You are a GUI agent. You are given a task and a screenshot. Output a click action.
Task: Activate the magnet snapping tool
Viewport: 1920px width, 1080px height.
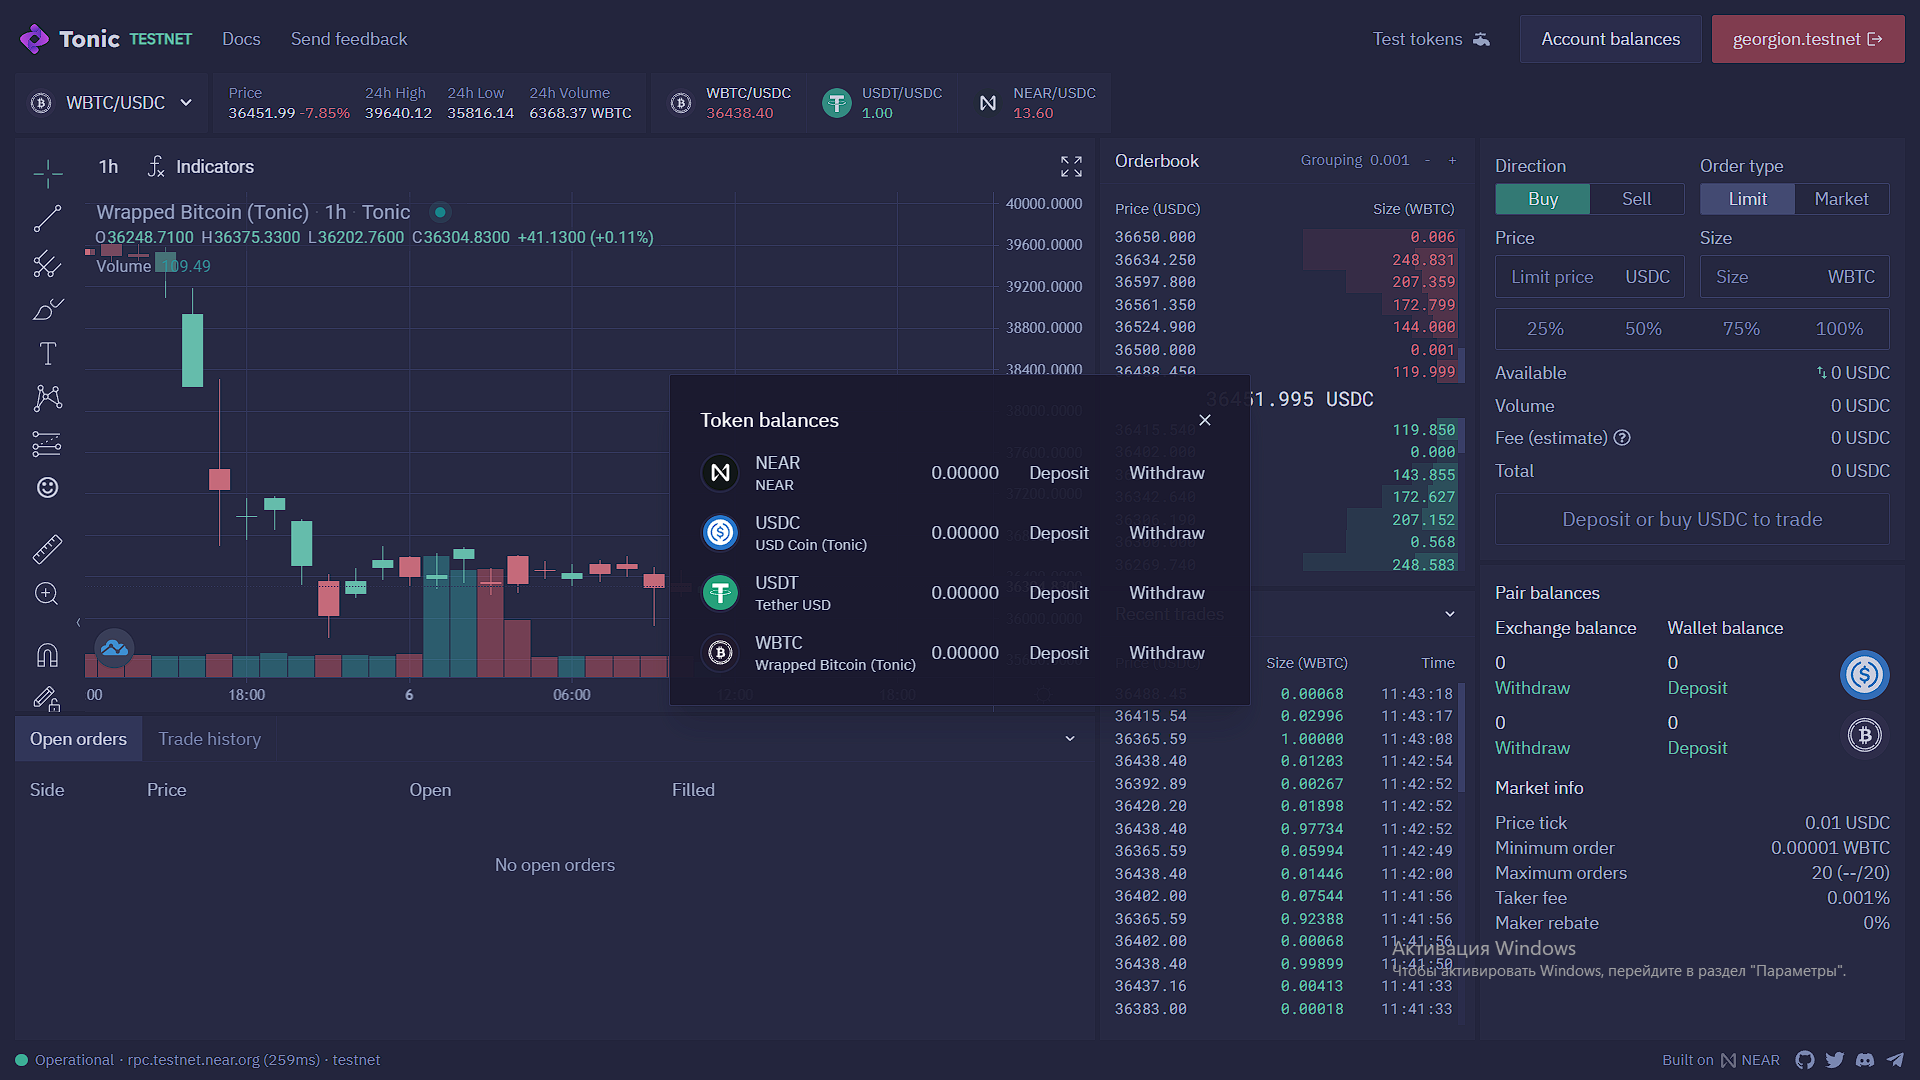point(47,655)
